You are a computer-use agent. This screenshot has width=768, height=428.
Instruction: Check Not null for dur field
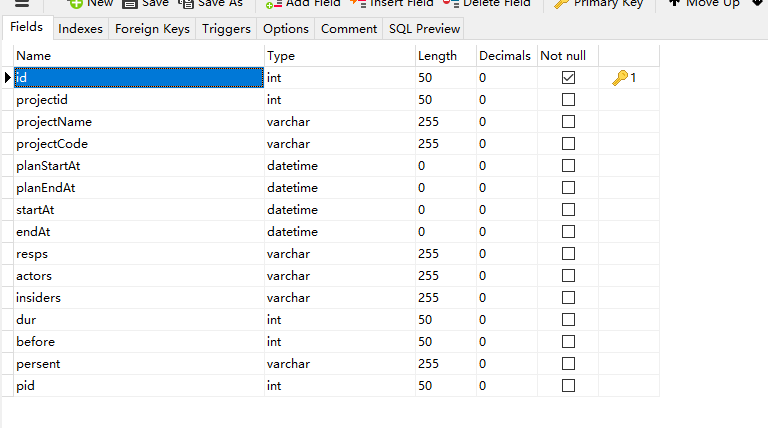[568, 320]
